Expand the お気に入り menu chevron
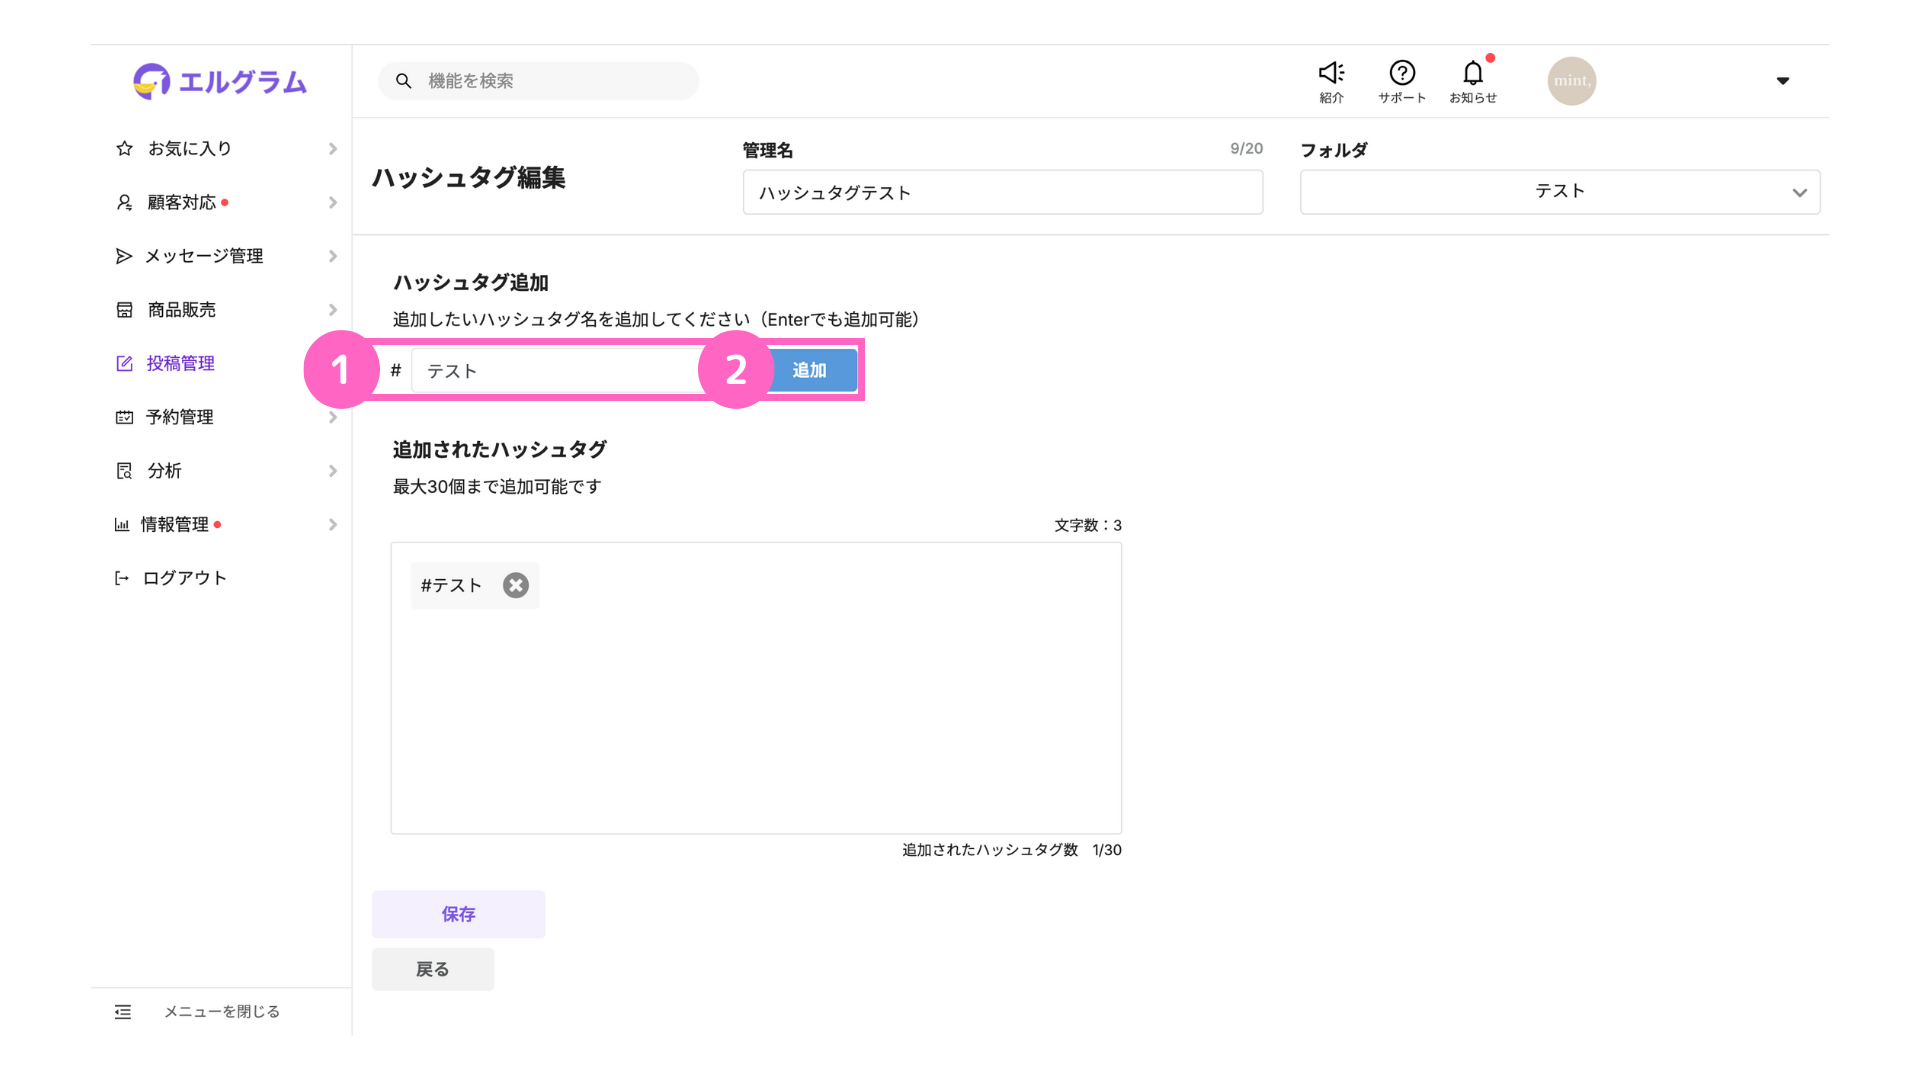Screen dimensions: 1920x1080 (333, 148)
